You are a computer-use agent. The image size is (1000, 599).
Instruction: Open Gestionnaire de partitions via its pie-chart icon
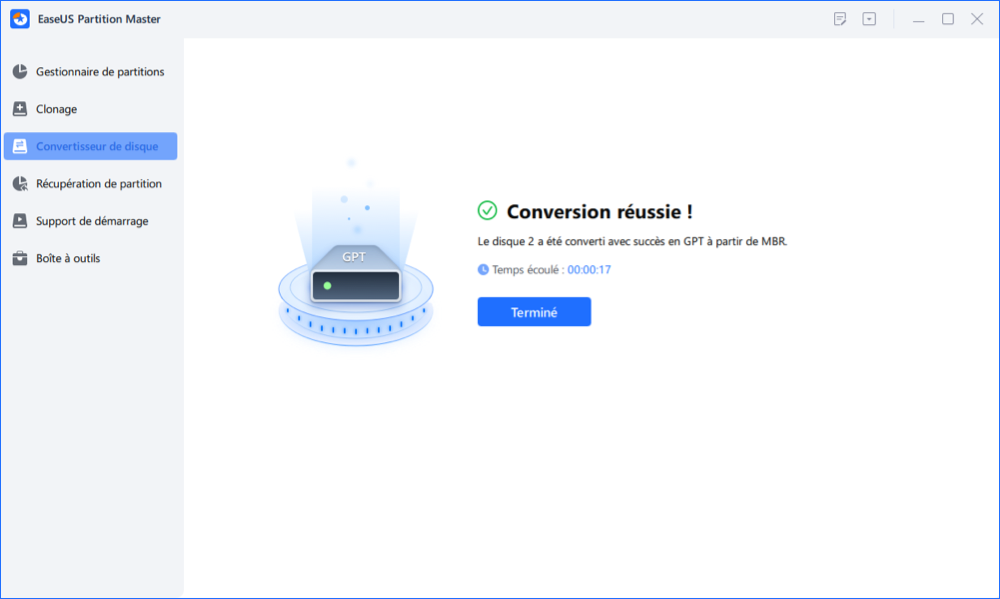pyautogui.click(x=20, y=72)
